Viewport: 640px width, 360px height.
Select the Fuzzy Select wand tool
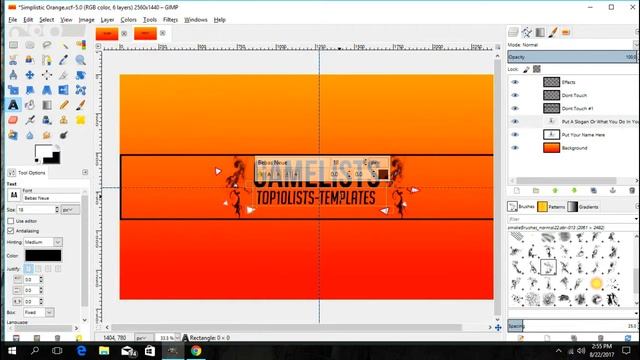click(64, 45)
